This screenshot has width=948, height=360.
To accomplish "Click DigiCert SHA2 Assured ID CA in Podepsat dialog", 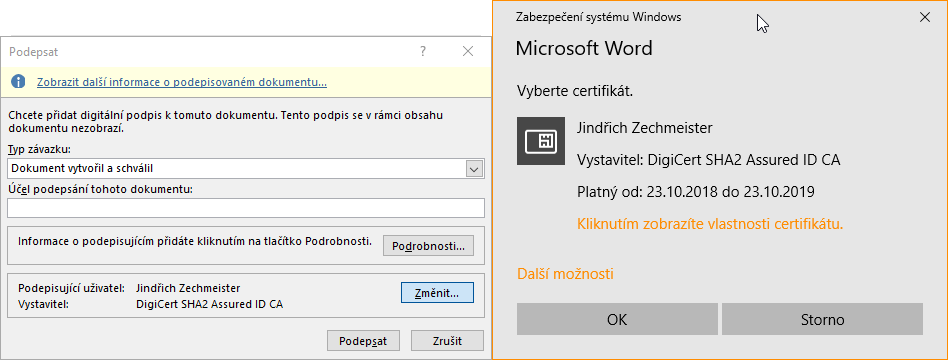I will [x=210, y=304].
